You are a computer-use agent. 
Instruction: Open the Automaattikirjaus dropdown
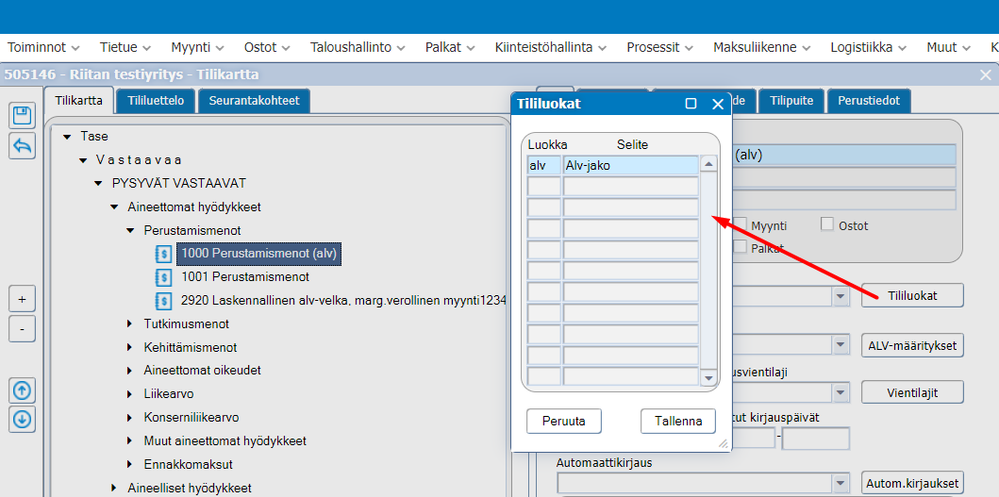coord(841,482)
